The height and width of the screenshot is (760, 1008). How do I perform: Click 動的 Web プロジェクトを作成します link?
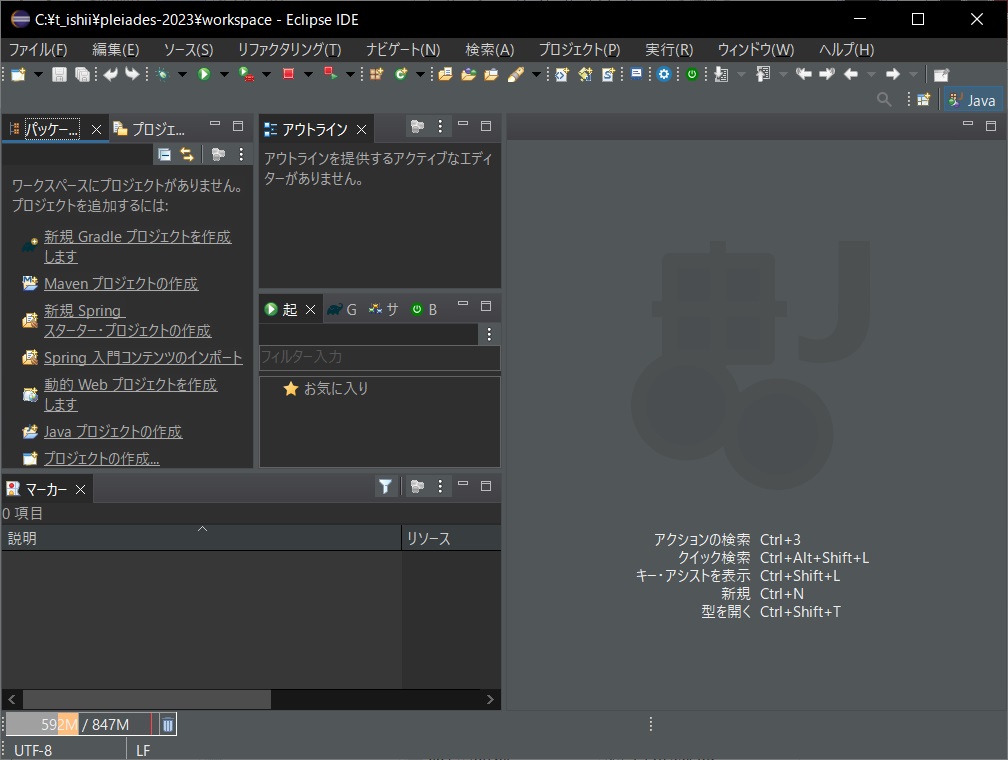[x=130, y=394]
